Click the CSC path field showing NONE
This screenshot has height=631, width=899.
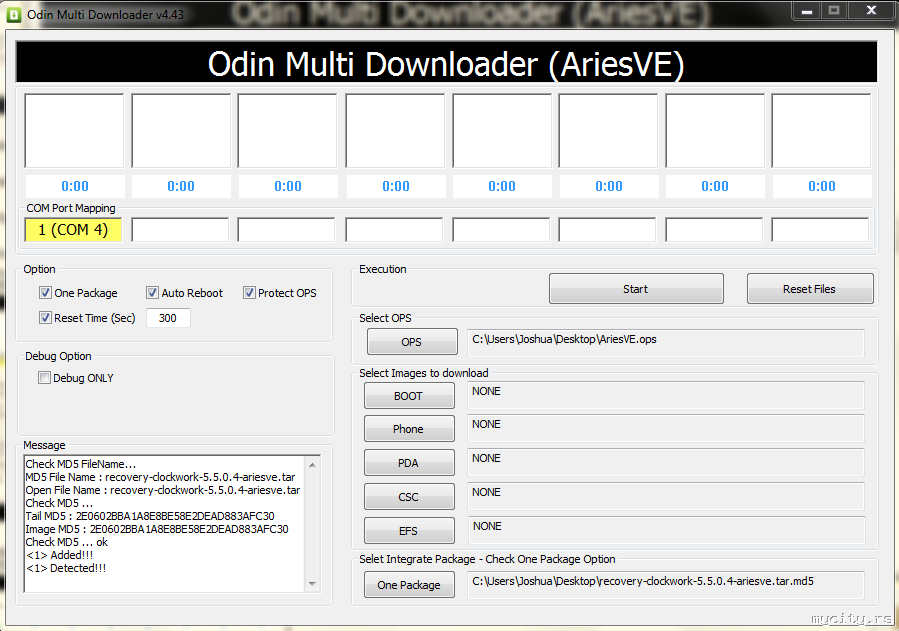pyautogui.click(x=666, y=496)
